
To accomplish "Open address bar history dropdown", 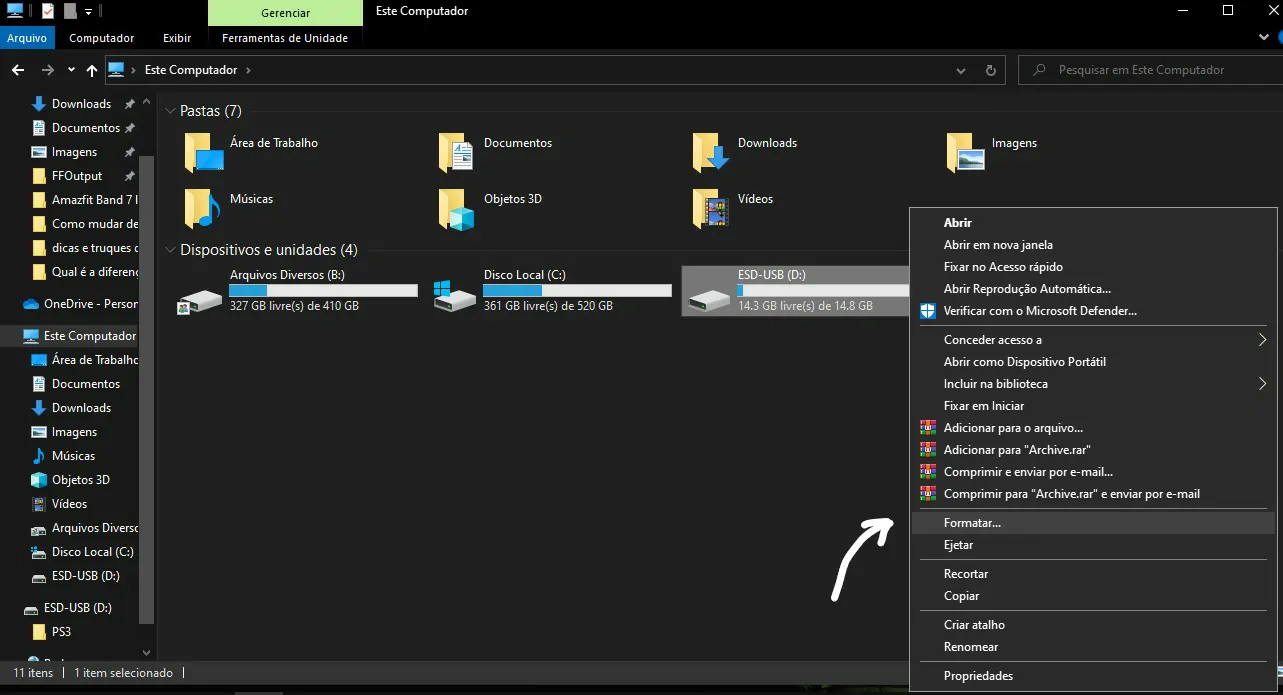I will click(x=961, y=70).
